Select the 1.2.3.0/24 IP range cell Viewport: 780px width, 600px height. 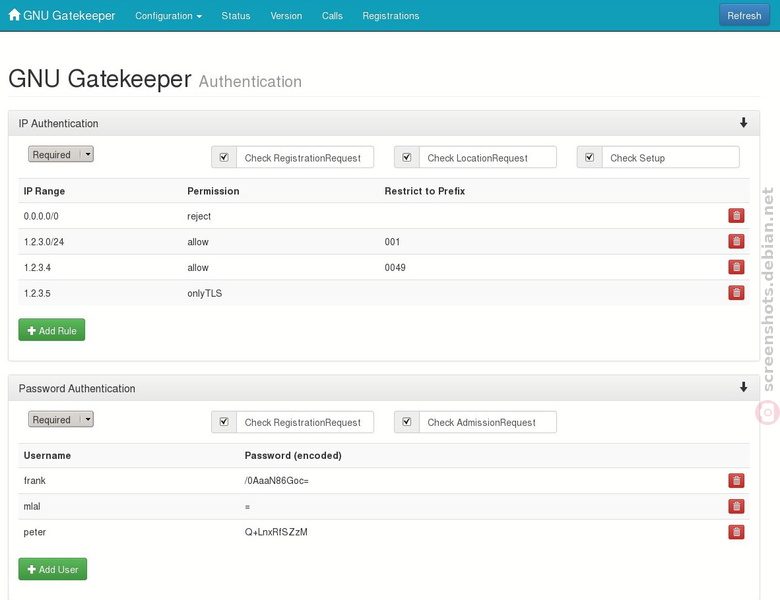click(44, 242)
